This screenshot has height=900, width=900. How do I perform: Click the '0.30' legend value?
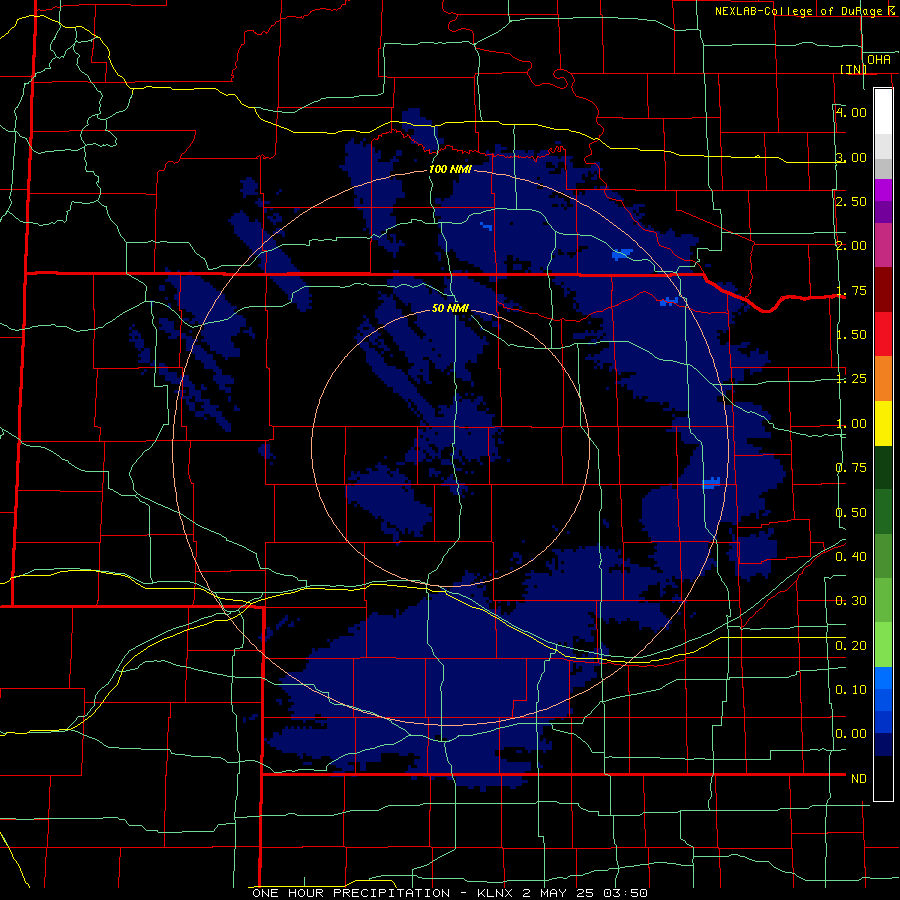click(x=851, y=601)
